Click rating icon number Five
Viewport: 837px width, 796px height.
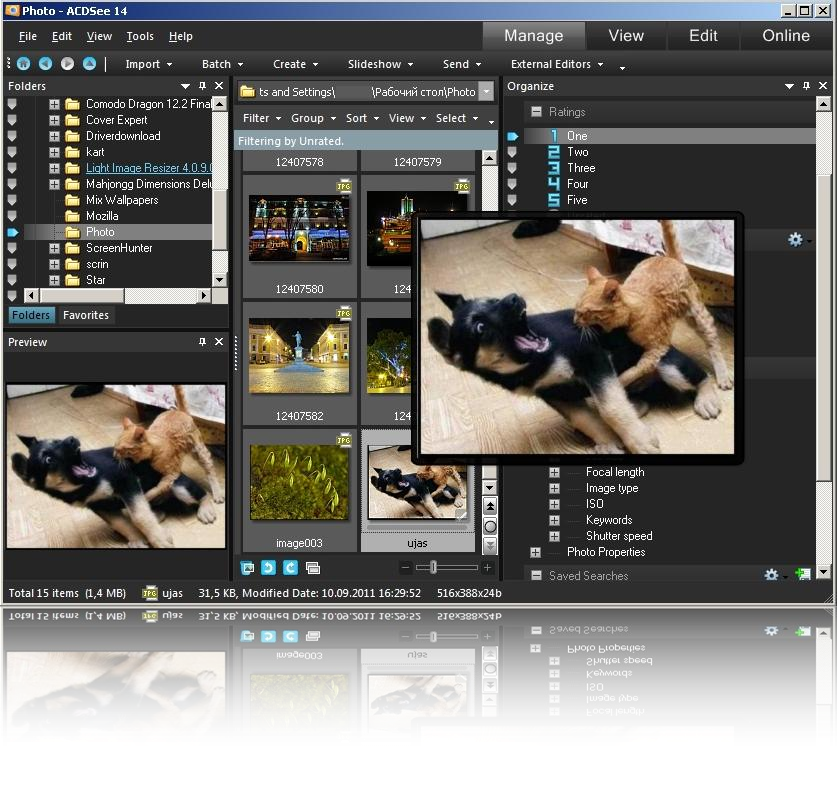[554, 200]
